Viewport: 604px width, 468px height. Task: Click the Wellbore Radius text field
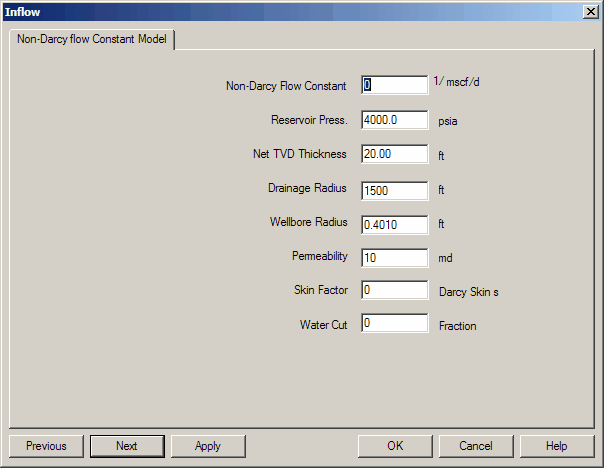pos(395,224)
